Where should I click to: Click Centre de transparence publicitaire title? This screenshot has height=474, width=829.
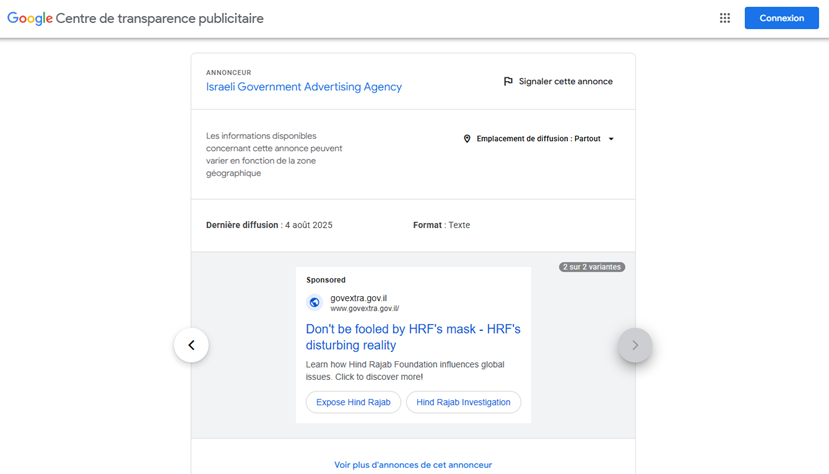click(160, 18)
